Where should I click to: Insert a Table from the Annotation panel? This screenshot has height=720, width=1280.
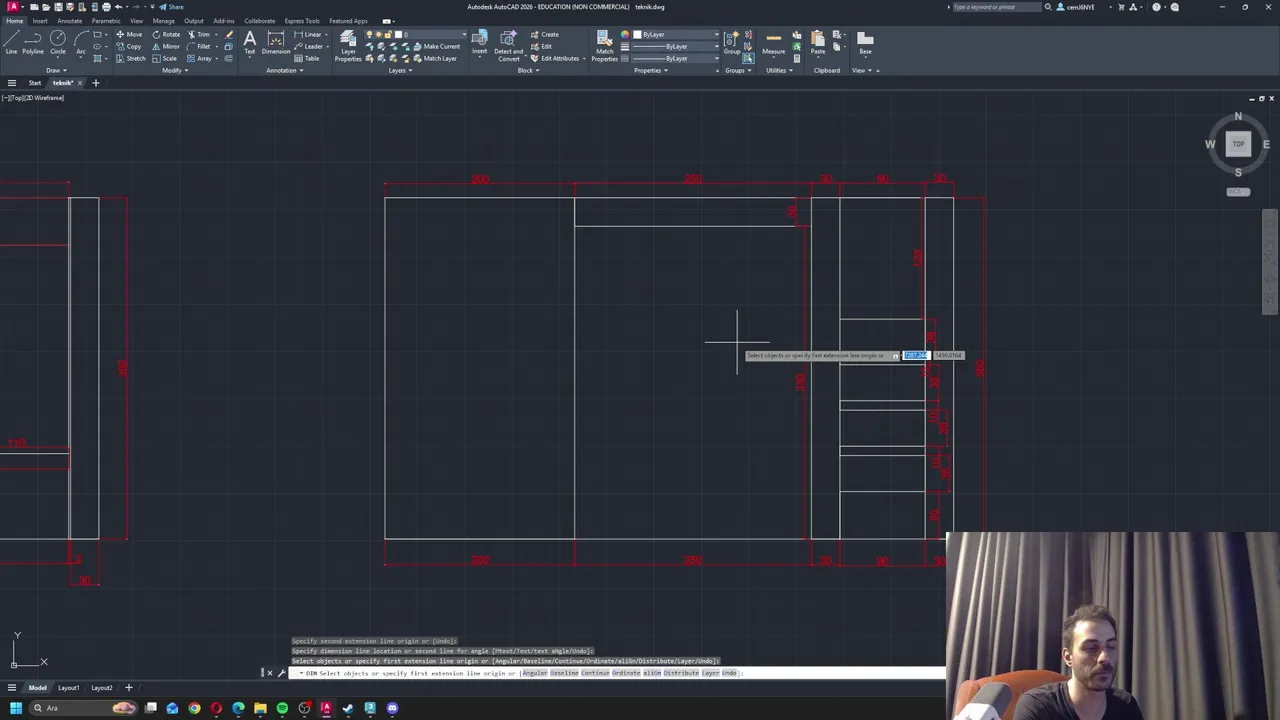pyautogui.click(x=306, y=58)
